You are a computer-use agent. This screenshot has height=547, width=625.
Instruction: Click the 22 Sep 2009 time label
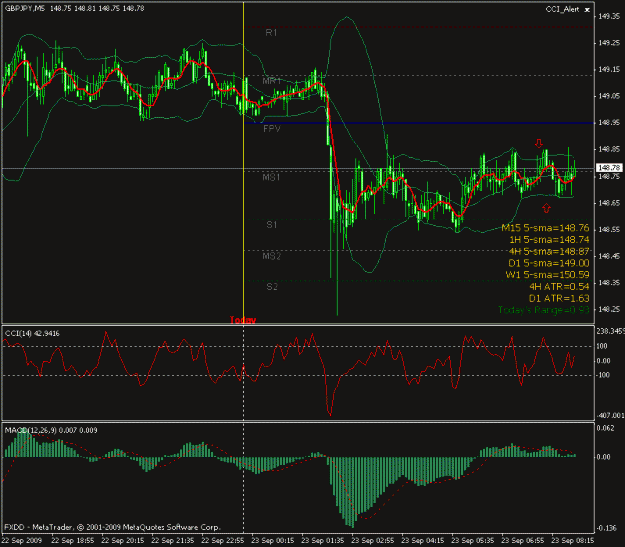(x=22, y=541)
